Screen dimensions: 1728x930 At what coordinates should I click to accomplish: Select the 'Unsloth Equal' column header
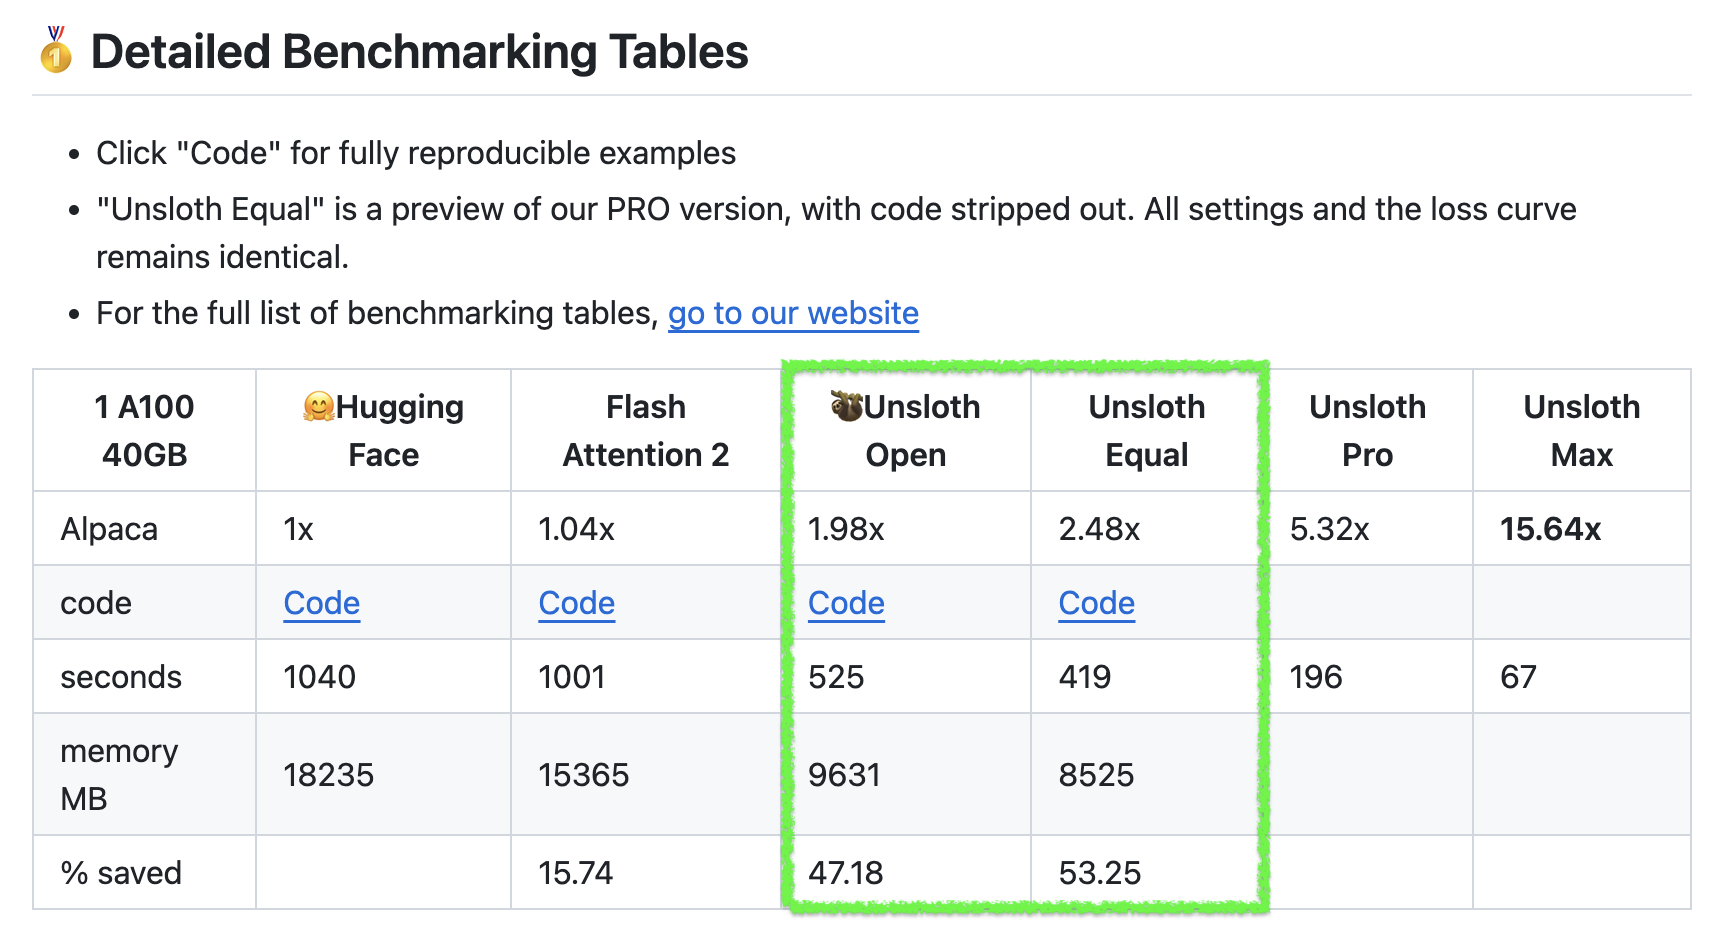click(x=1147, y=431)
